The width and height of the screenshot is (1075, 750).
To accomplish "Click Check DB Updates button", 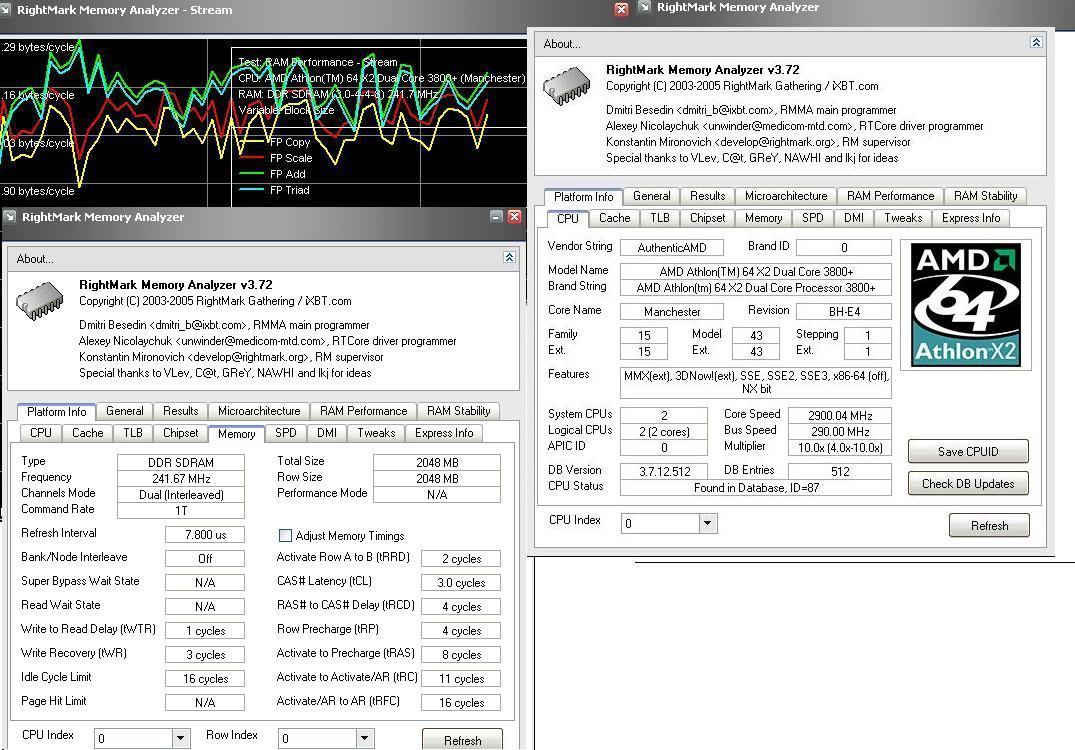I will click(968, 483).
